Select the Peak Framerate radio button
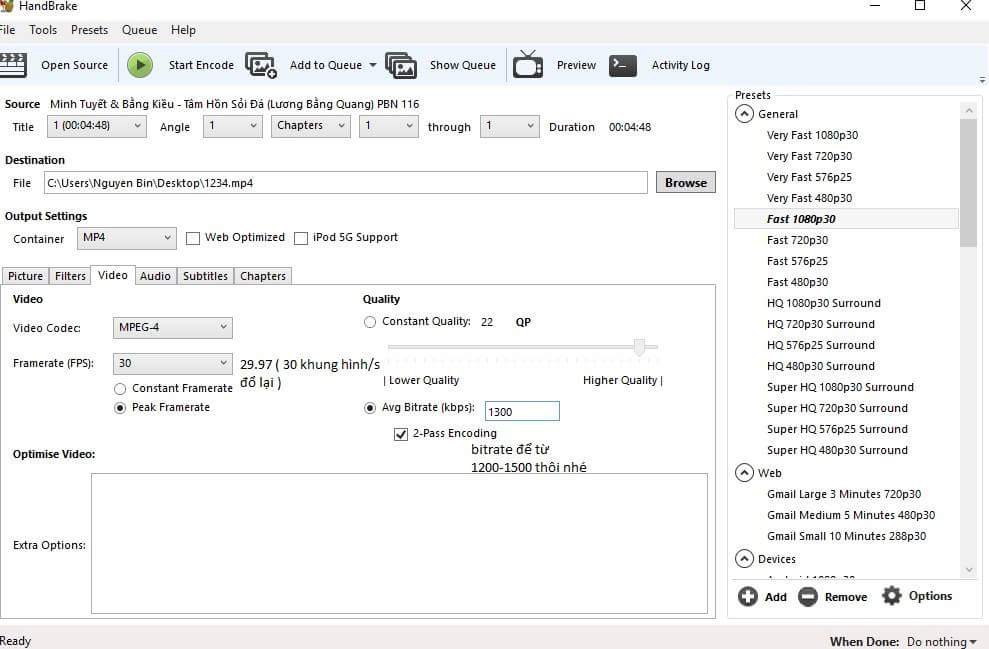989x649 pixels. [120, 408]
